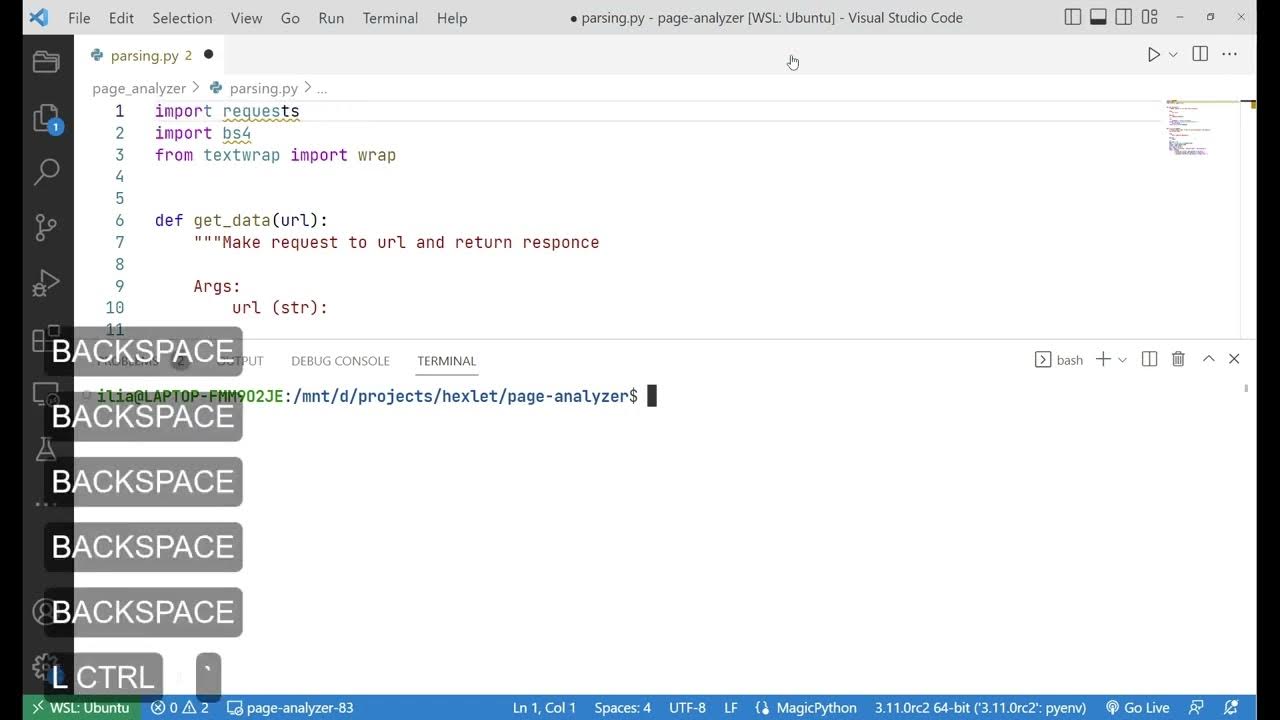Kill the terminal with trash icon
Screen dimensions: 1280x720
pos(1178,359)
